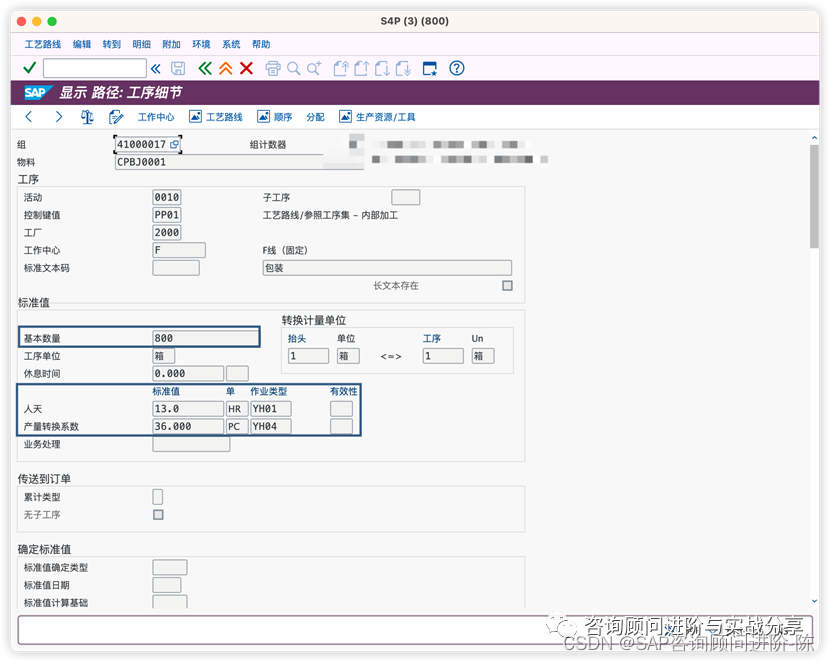The width and height of the screenshot is (830, 662).
Task: Open the 工艺路线 menu
Action: tap(43, 44)
